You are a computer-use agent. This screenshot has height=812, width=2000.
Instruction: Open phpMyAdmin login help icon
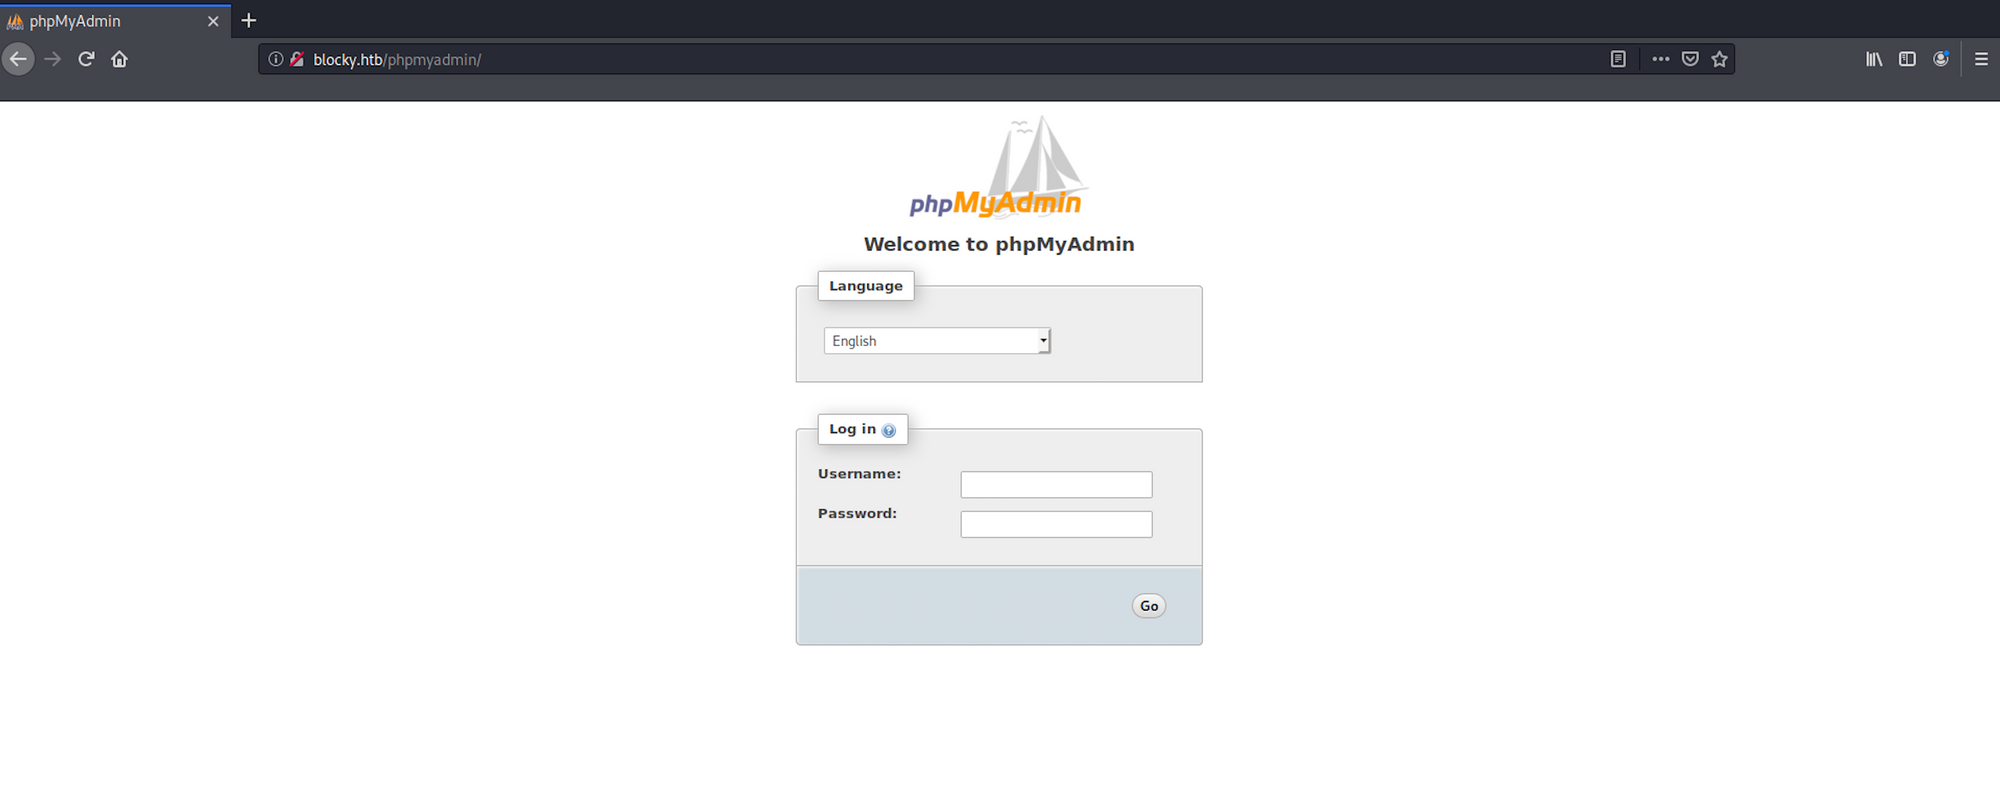pyautogui.click(x=889, y=430)
